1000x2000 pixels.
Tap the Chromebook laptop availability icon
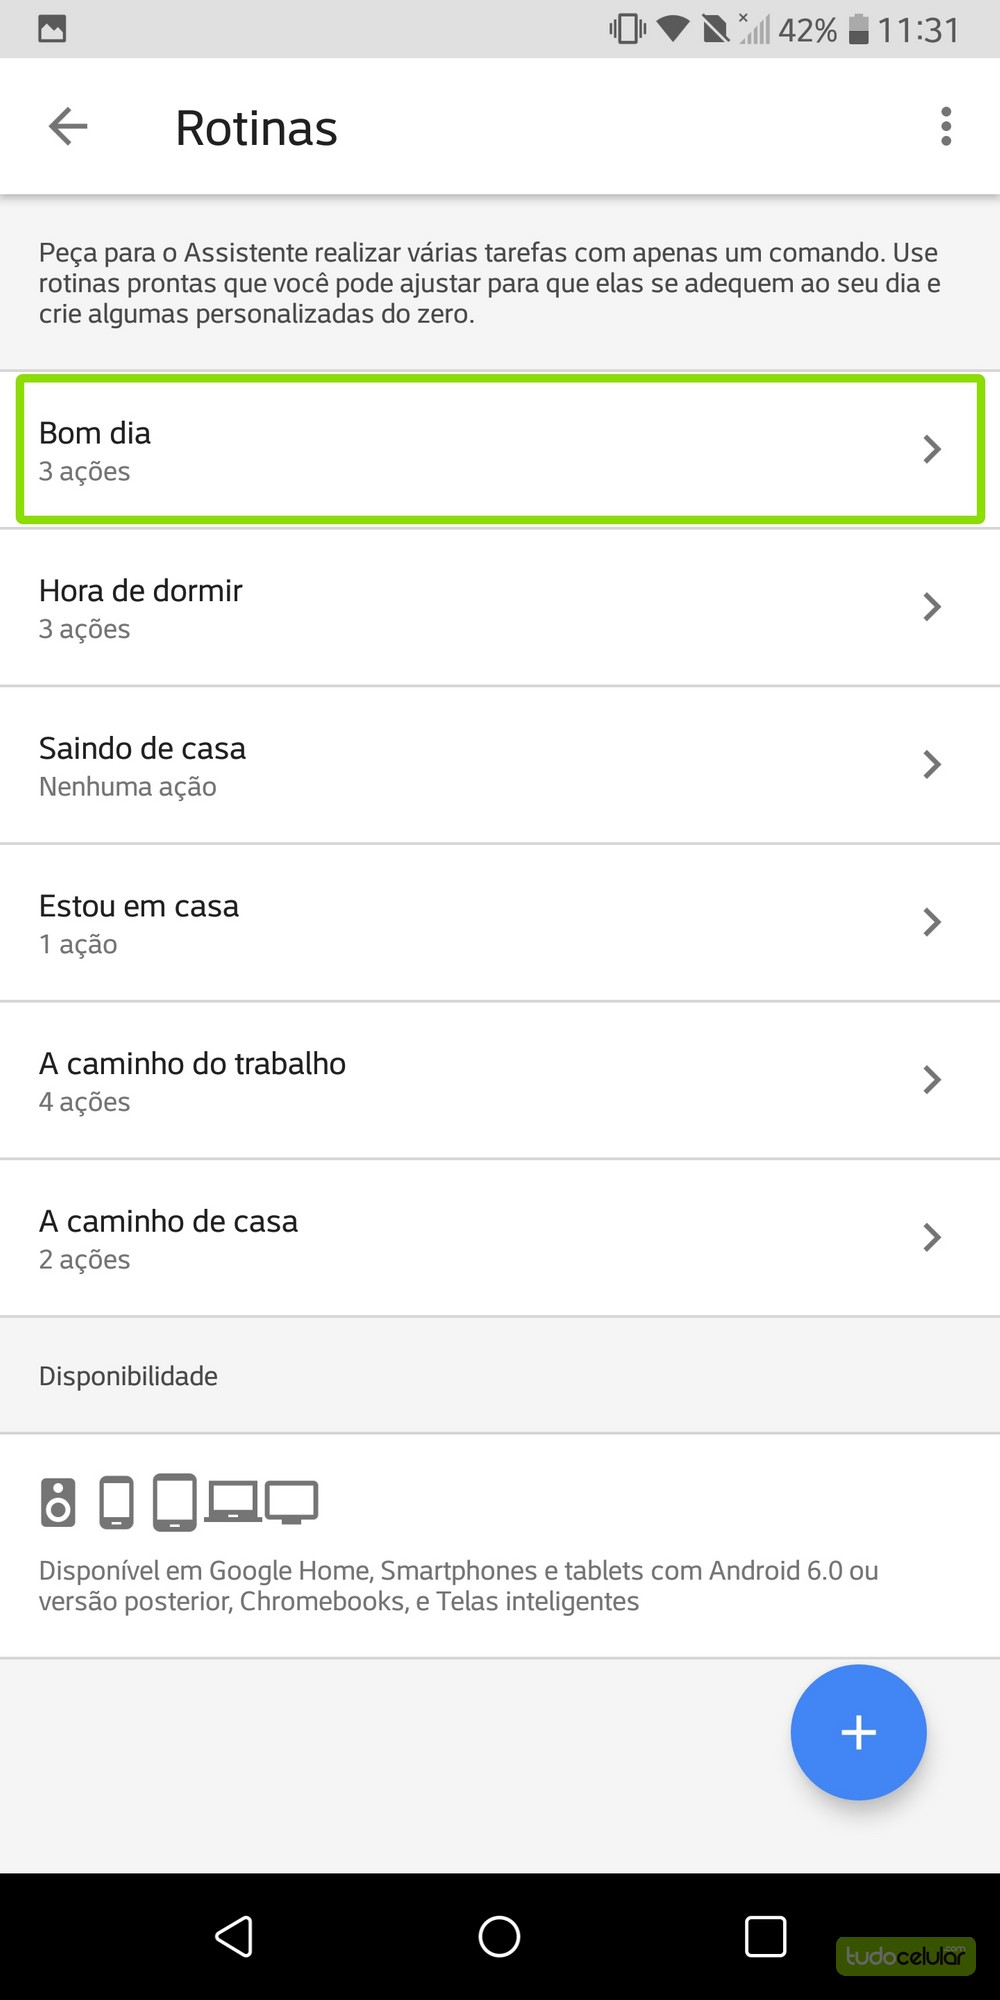coord(233,1502)
